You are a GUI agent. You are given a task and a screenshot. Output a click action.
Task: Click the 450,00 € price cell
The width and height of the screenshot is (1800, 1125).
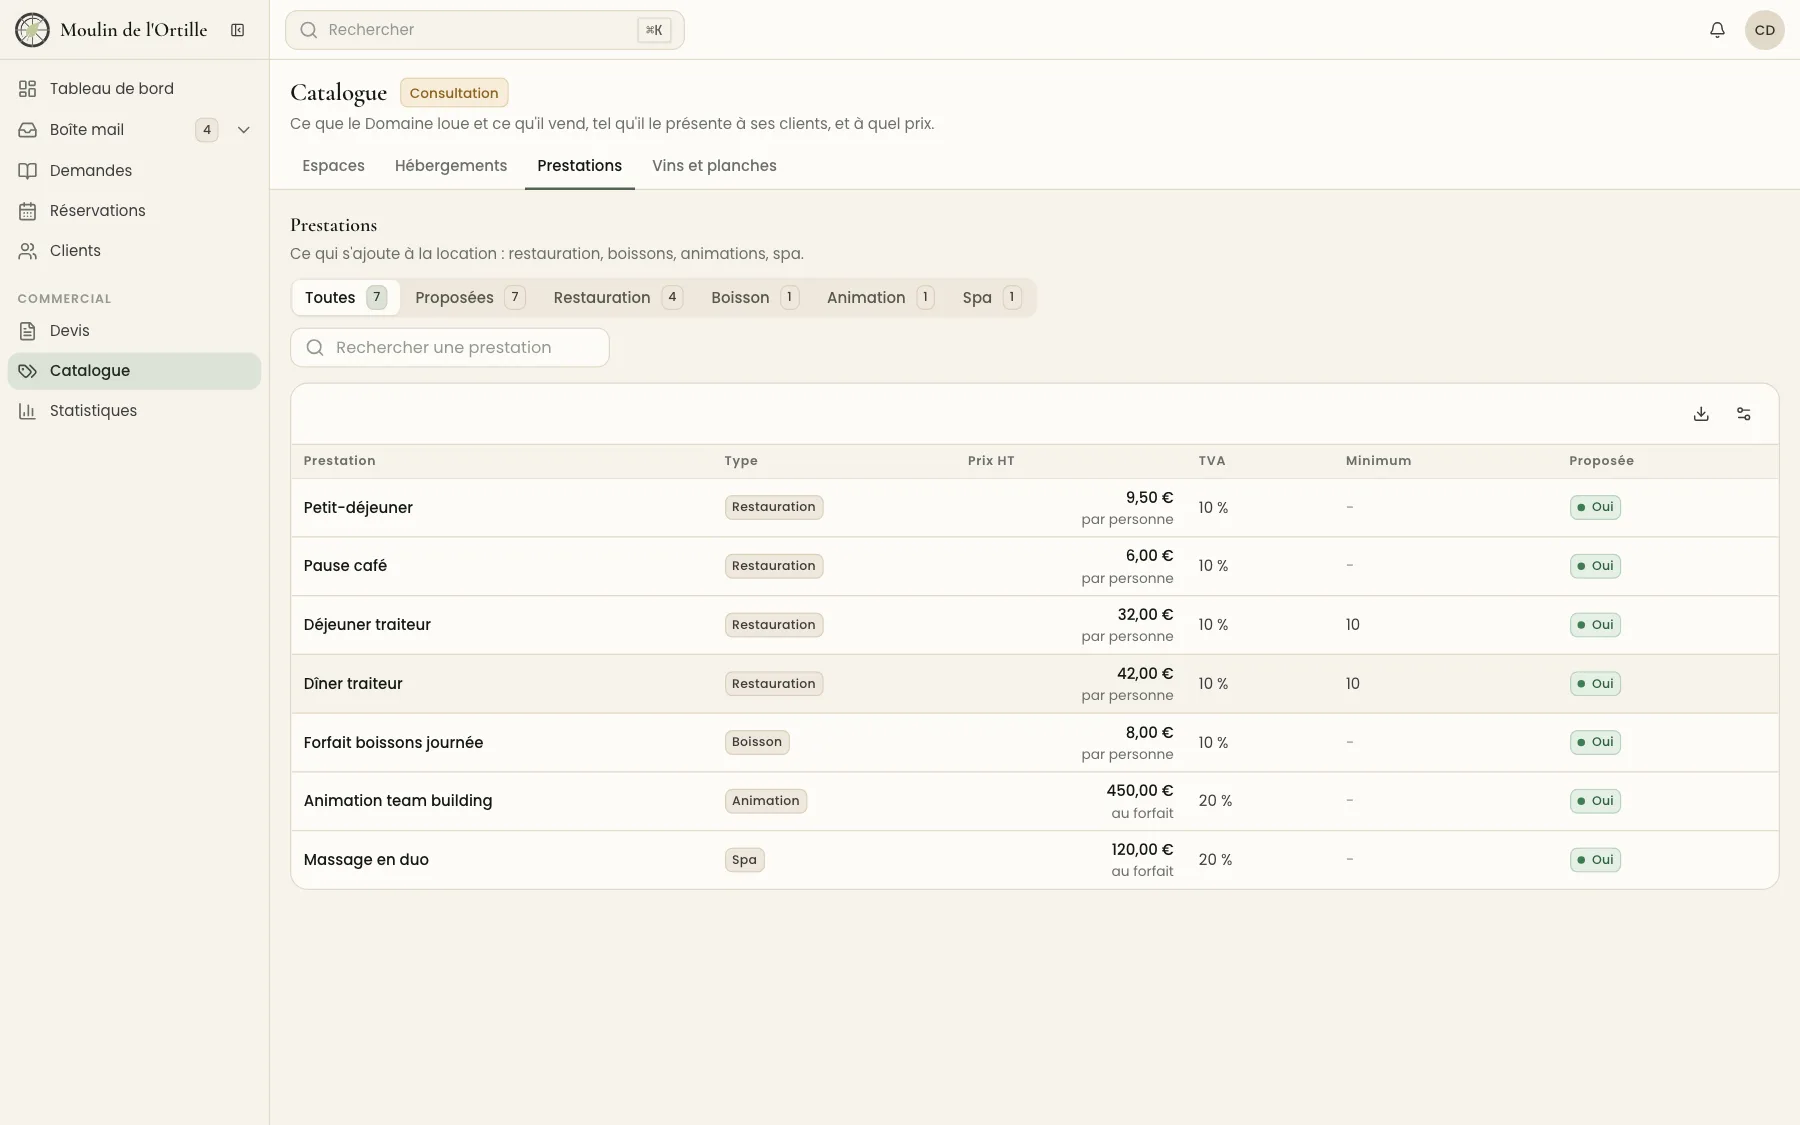point(1139,791)
